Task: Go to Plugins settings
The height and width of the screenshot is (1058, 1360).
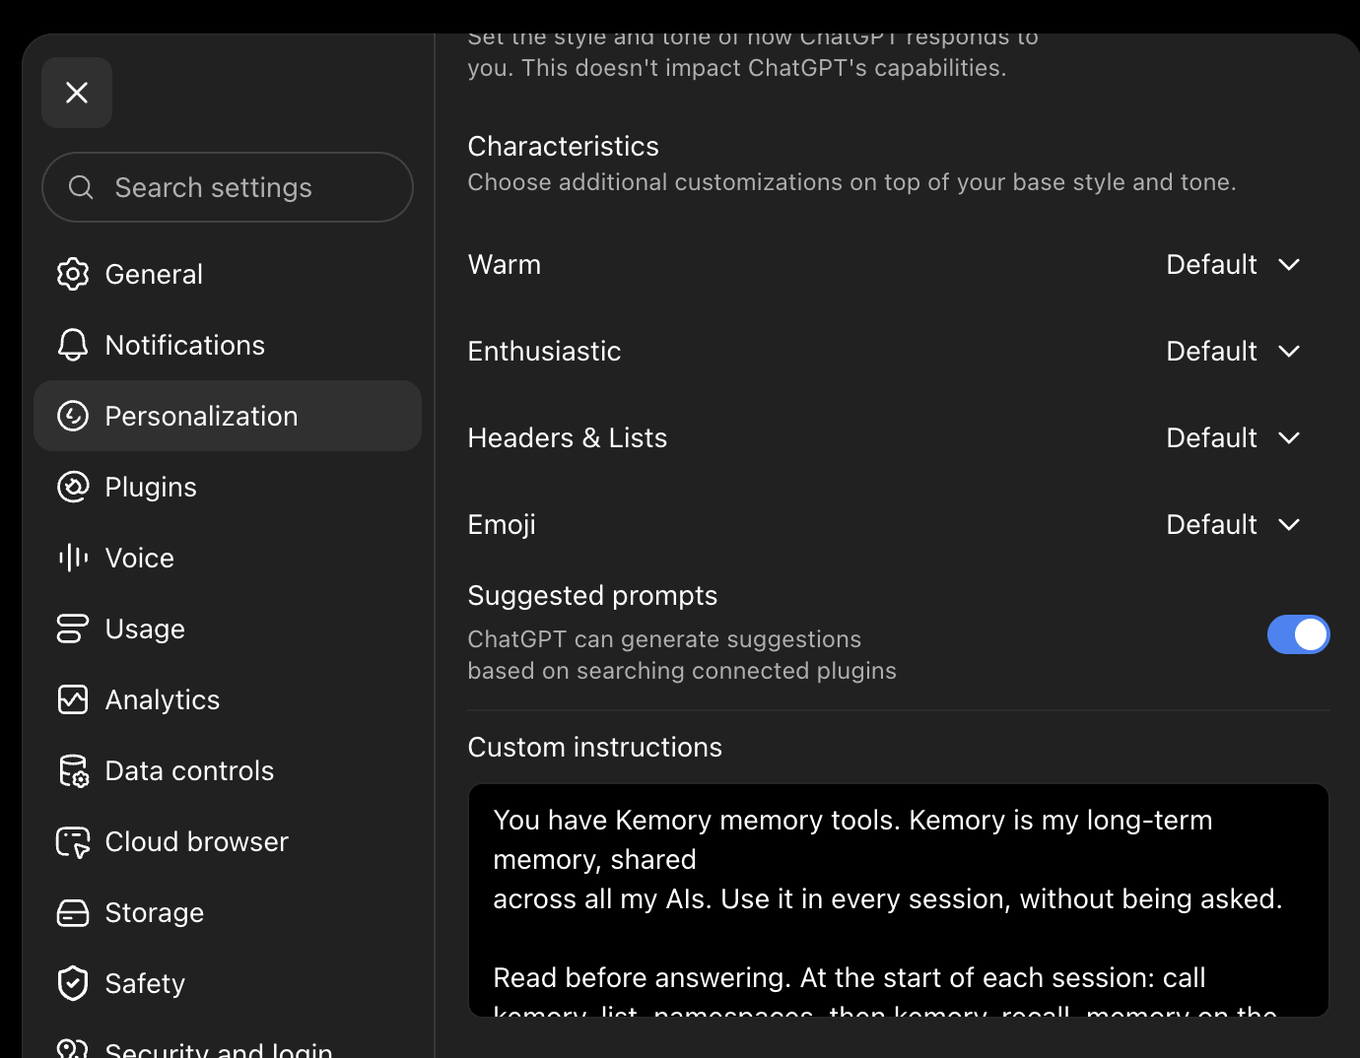Action: [227, 487]
